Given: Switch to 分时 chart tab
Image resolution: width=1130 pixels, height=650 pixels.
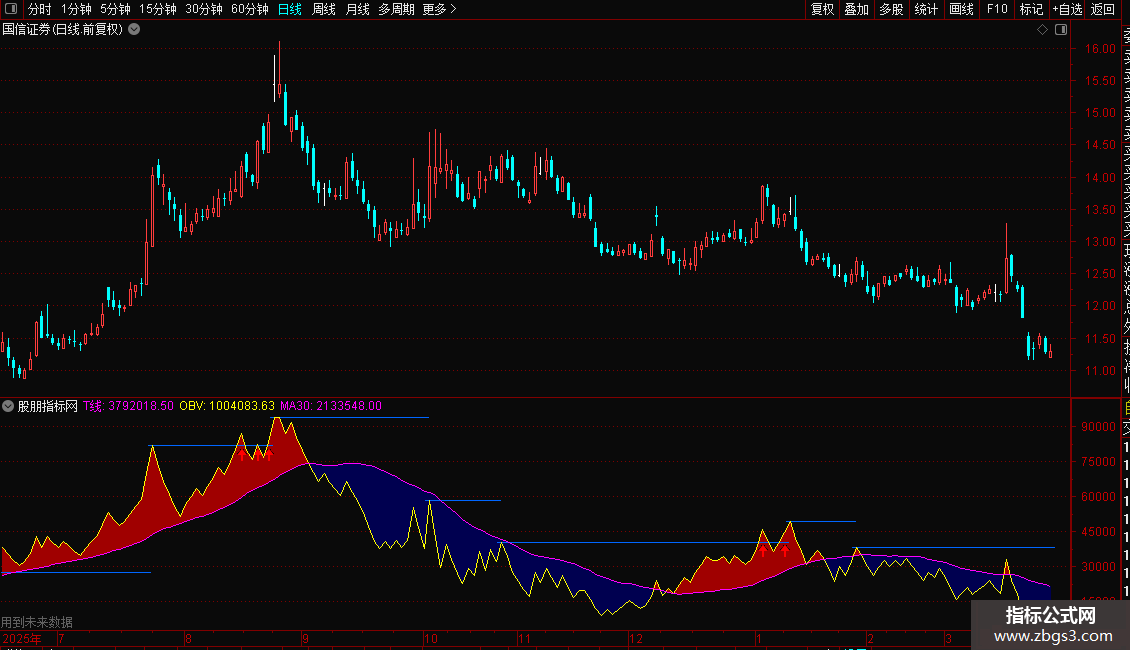Looking at the screenshot, I should point(40,9).
